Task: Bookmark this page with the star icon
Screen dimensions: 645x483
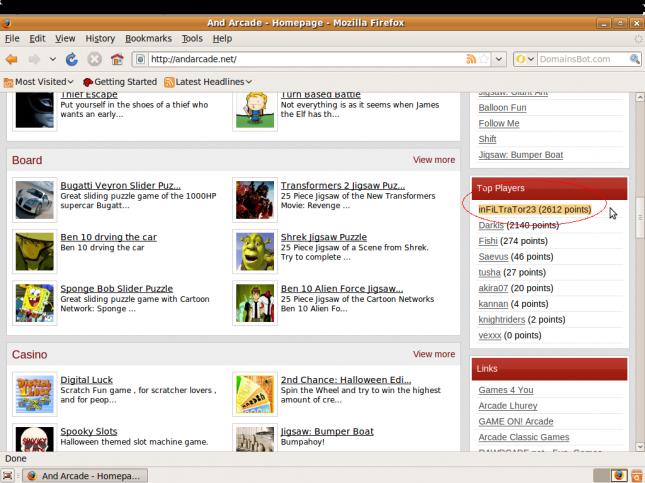Action: click(x=484, y=59)
